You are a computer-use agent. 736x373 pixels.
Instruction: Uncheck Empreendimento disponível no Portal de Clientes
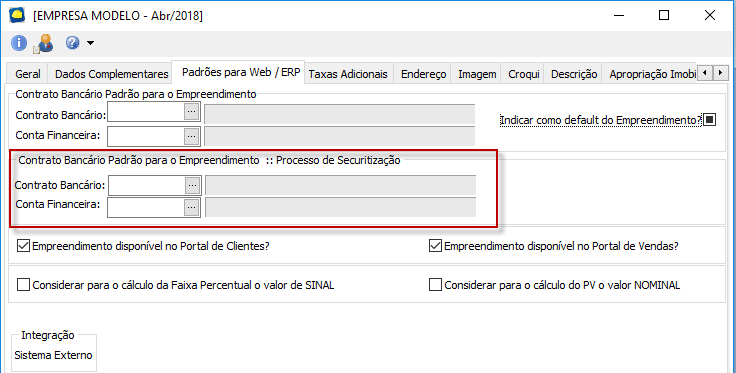coord(23,245)
